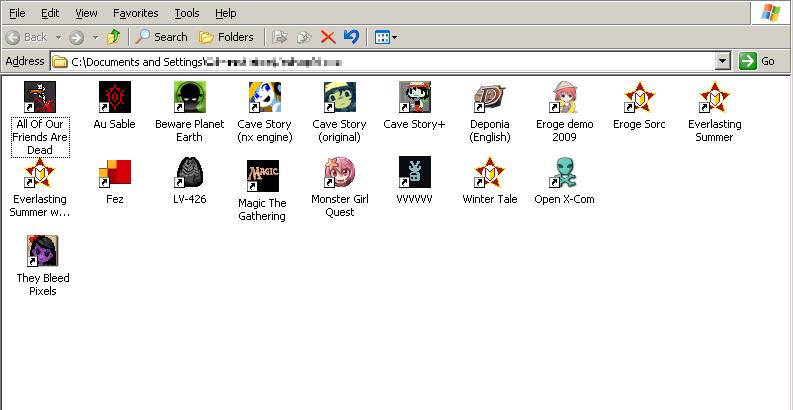
Task: Select the LV-426 shortcut icon
Action: (x=190, y=172)
